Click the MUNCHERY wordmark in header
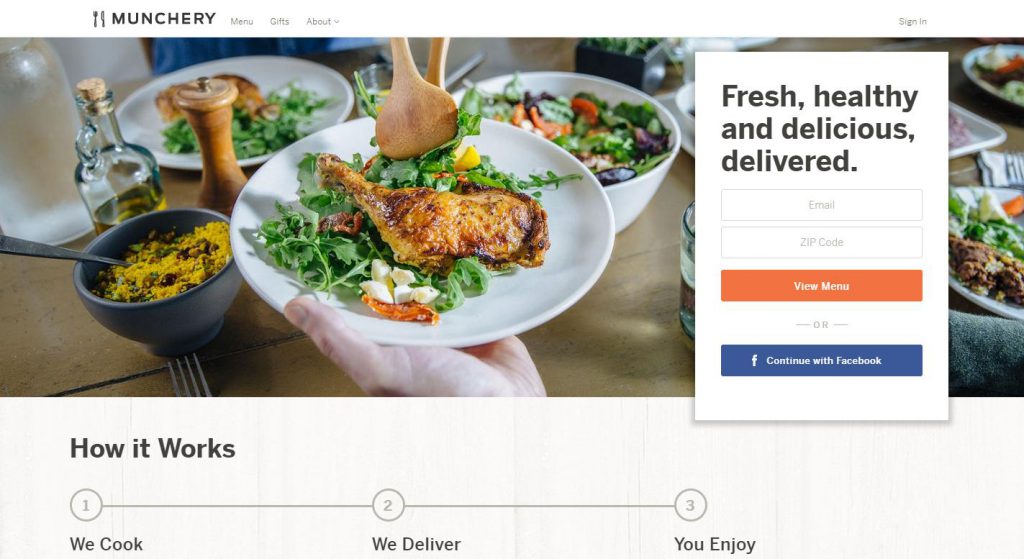Screen dimensions: 1024x559 pyautogui.click(x=163, y=19)
